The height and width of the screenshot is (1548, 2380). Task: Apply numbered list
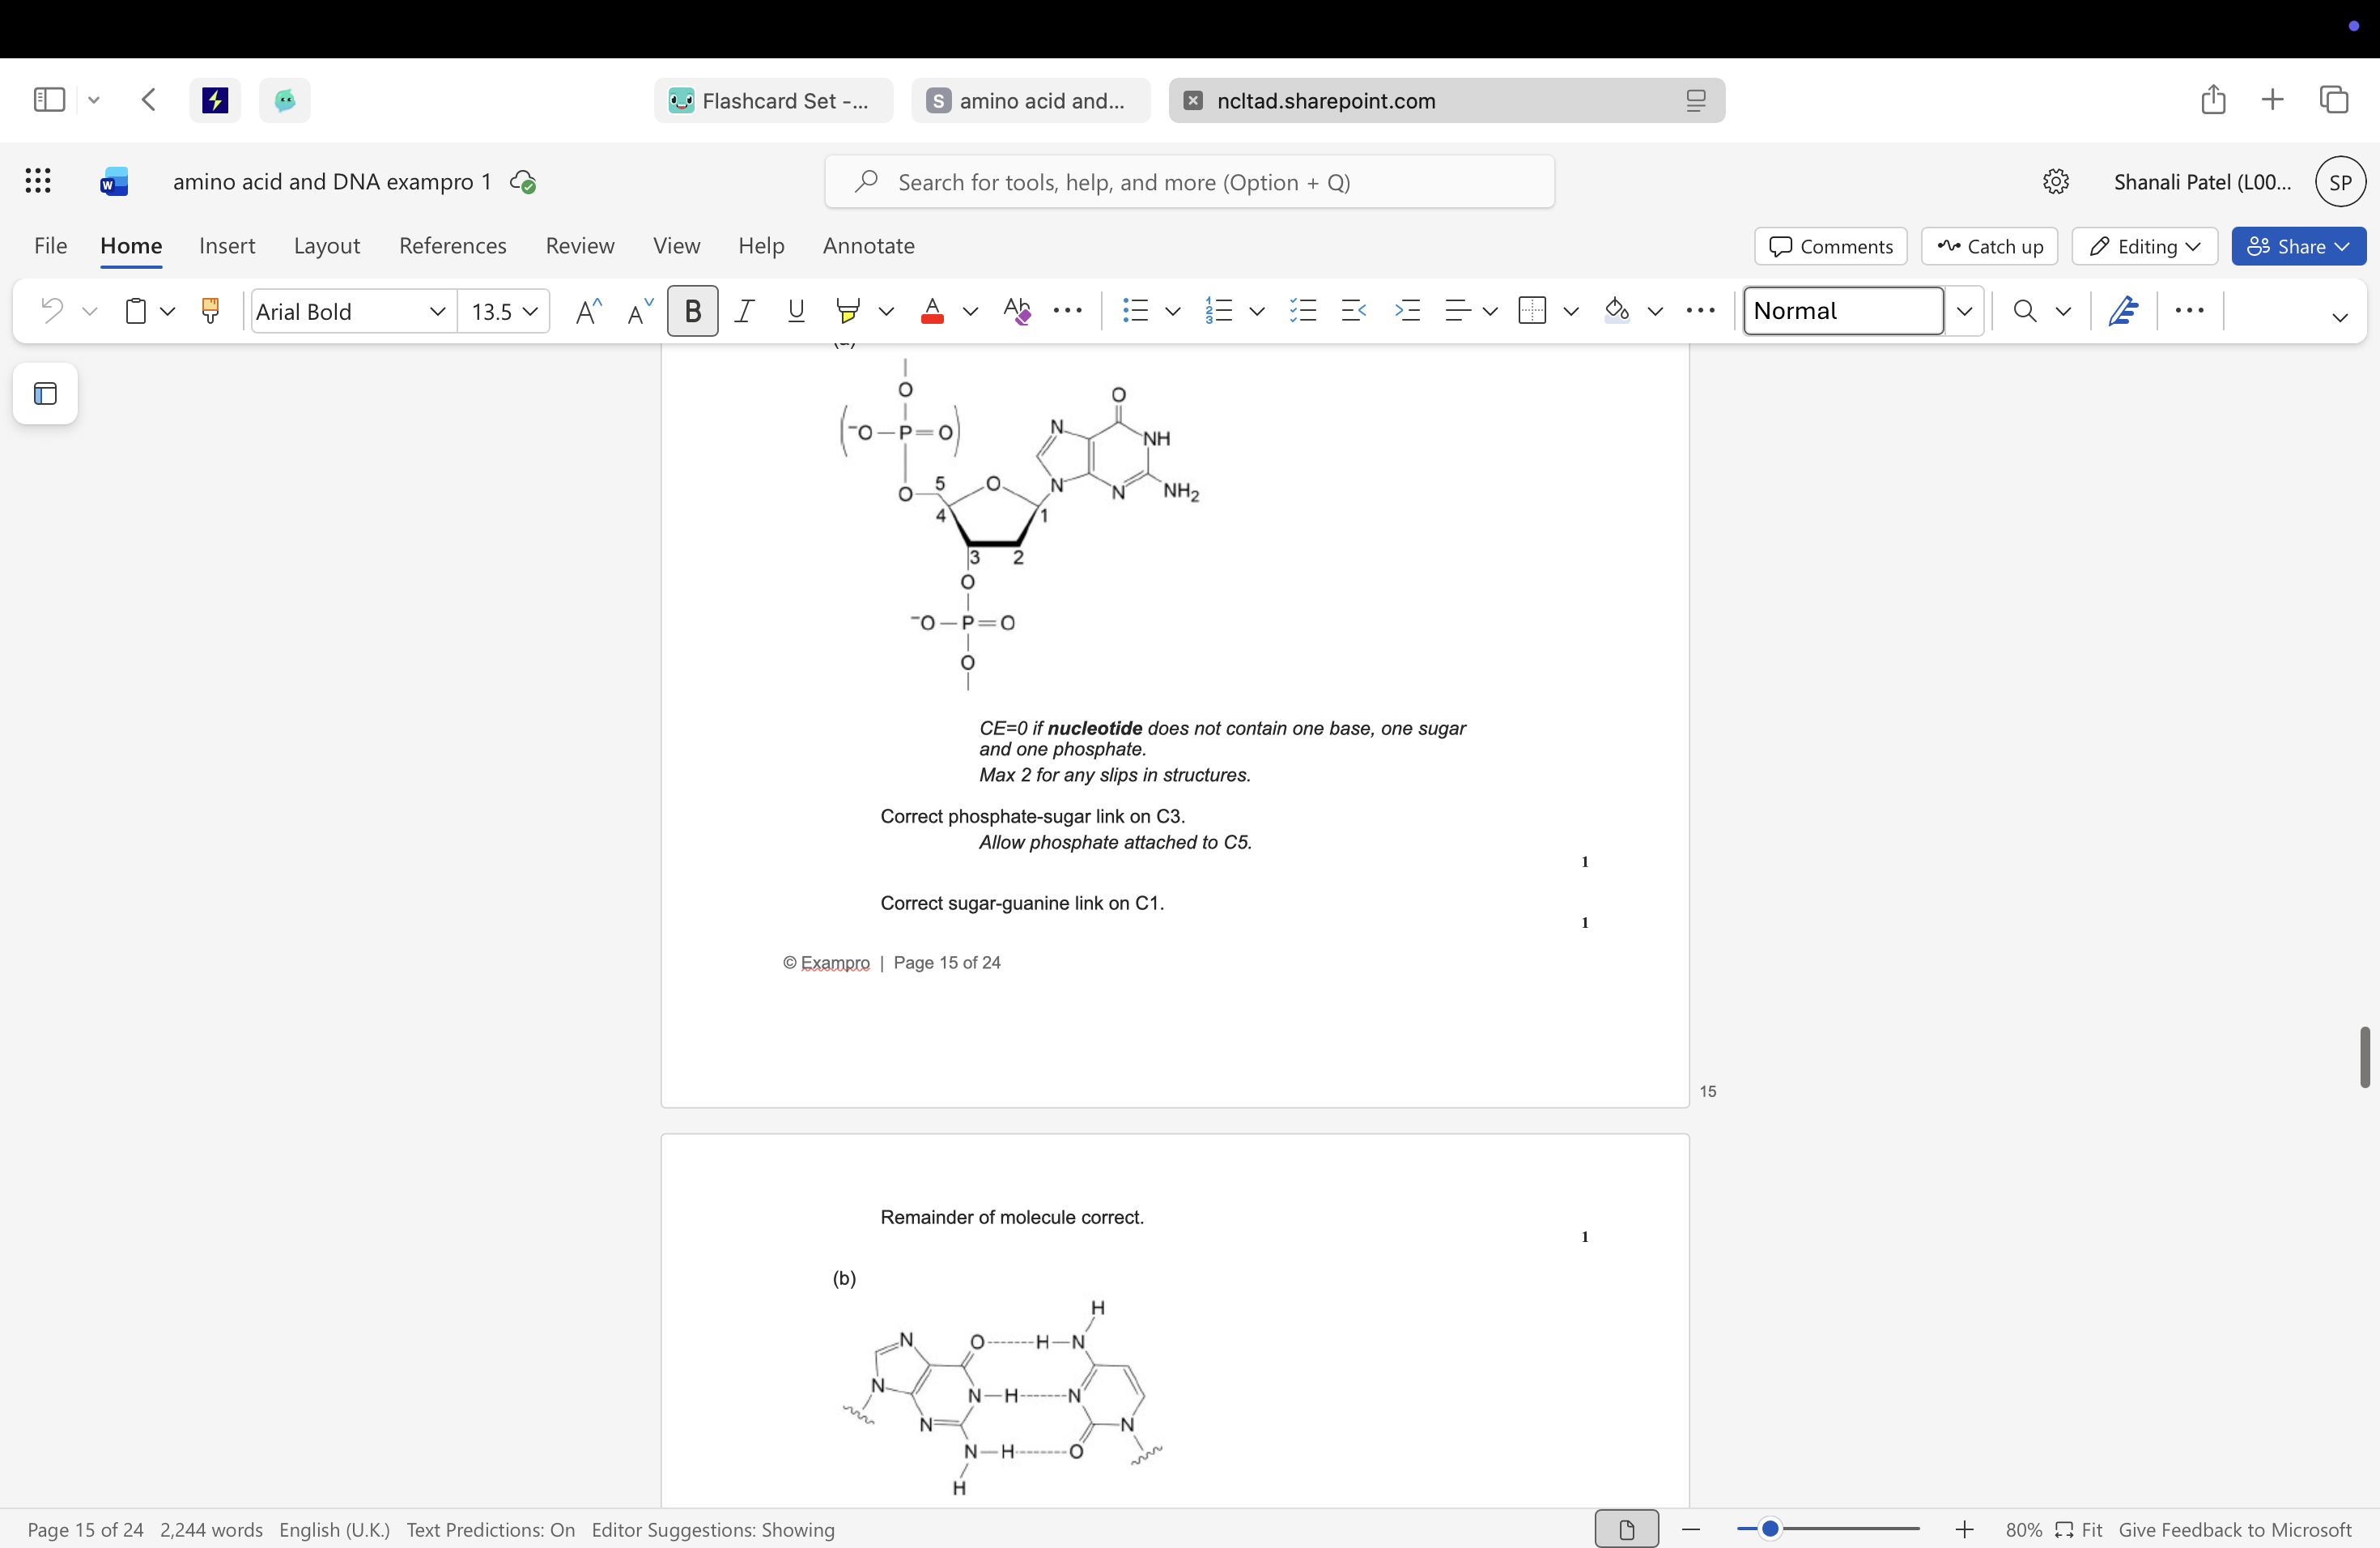pos(1219,311)
